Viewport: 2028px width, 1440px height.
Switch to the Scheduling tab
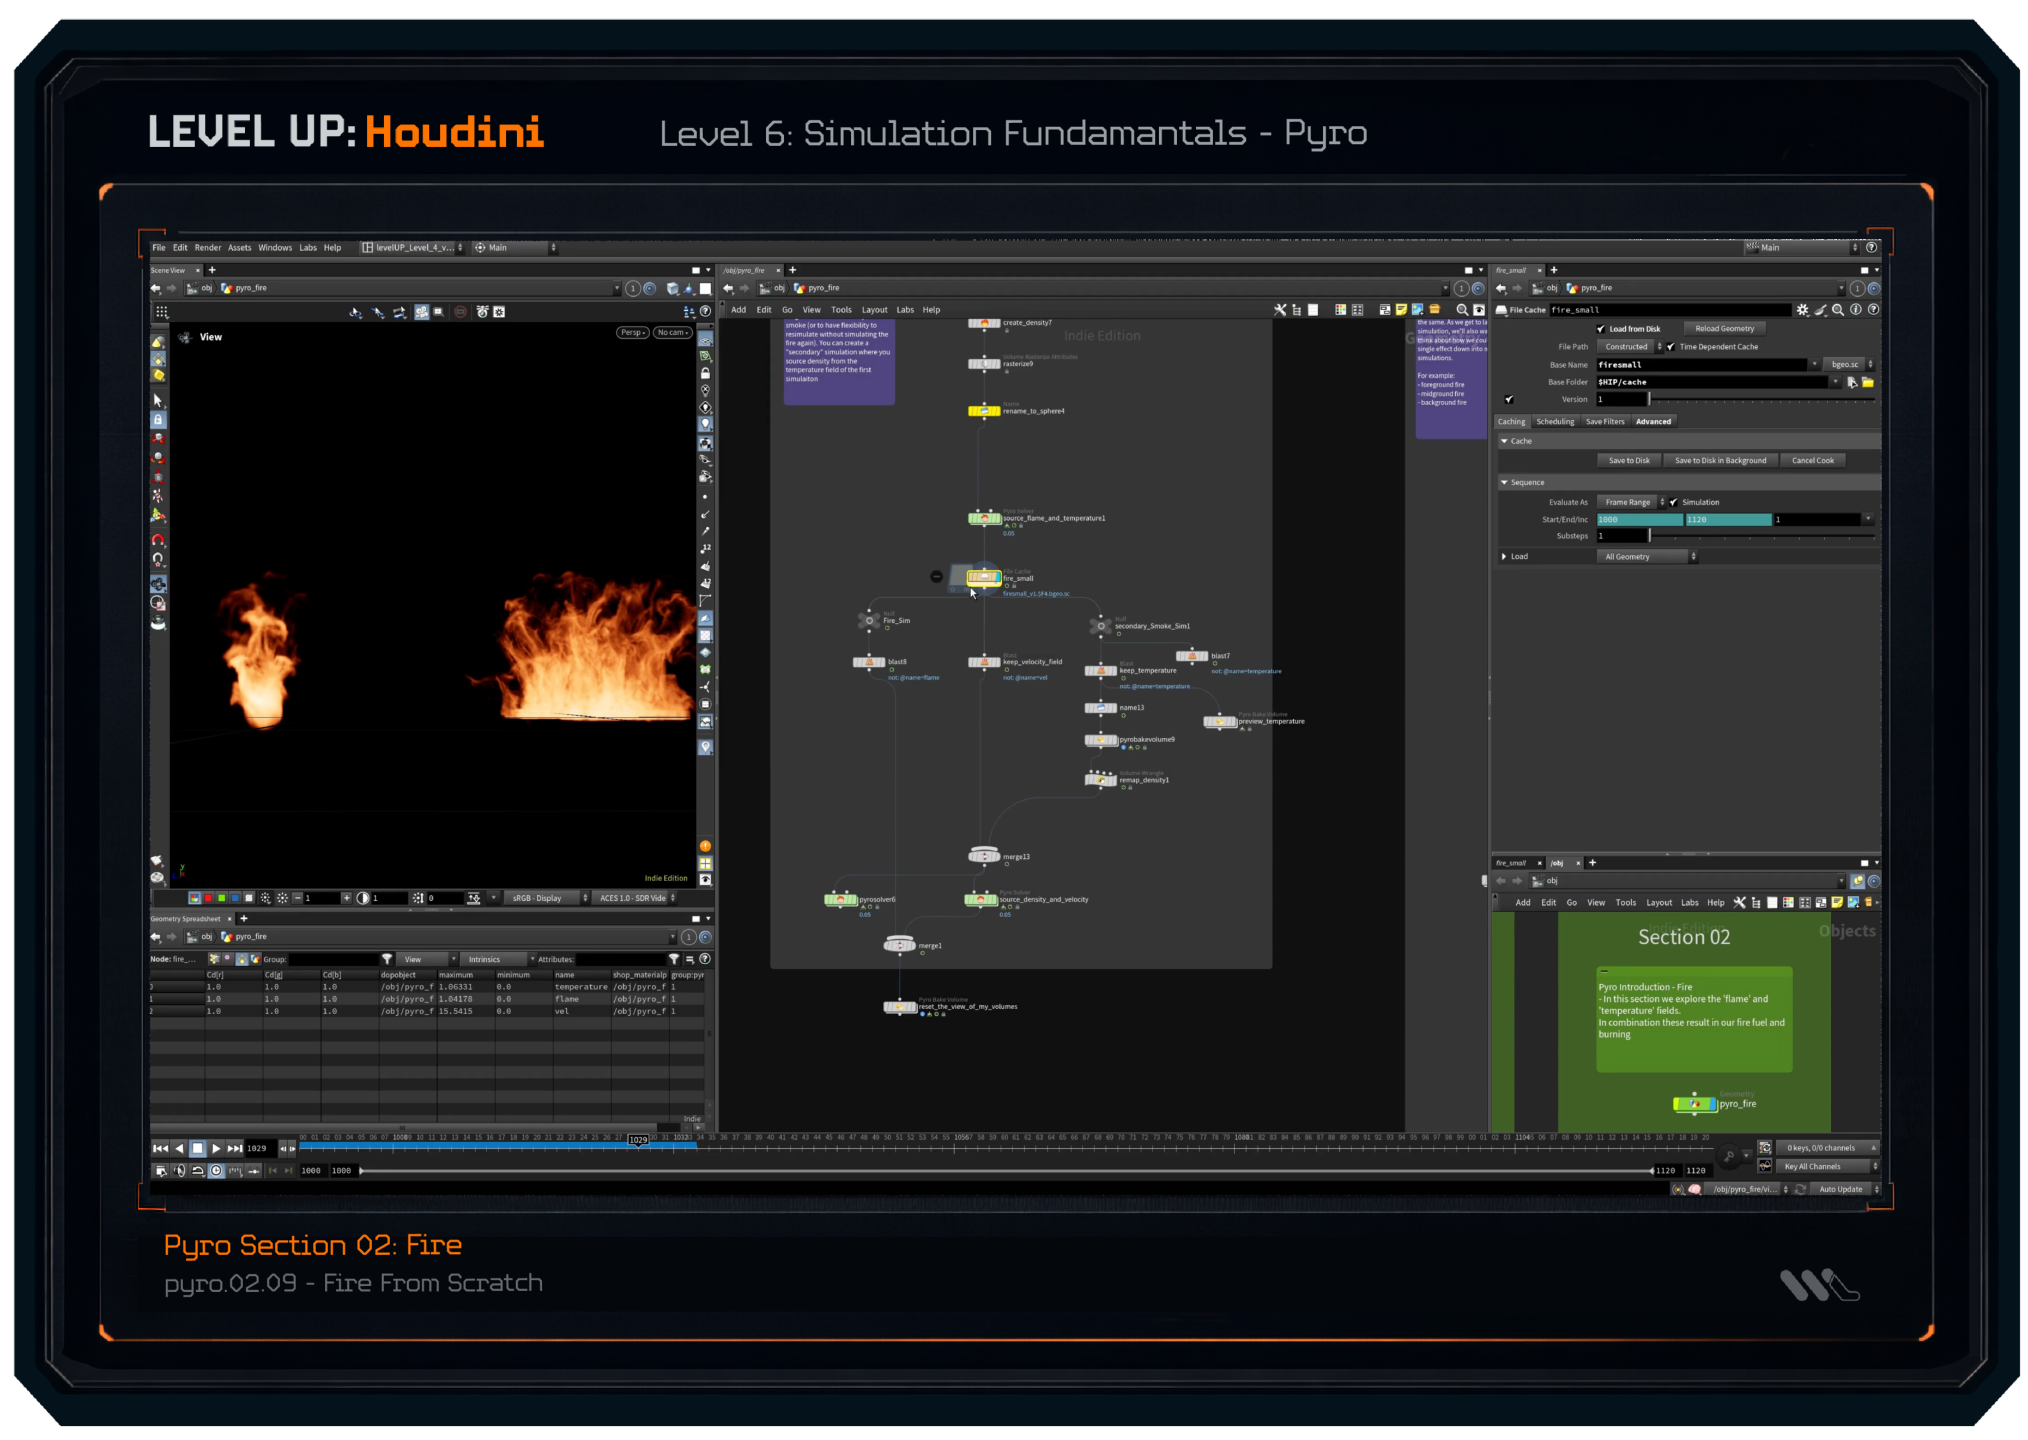click(1555, 421)
